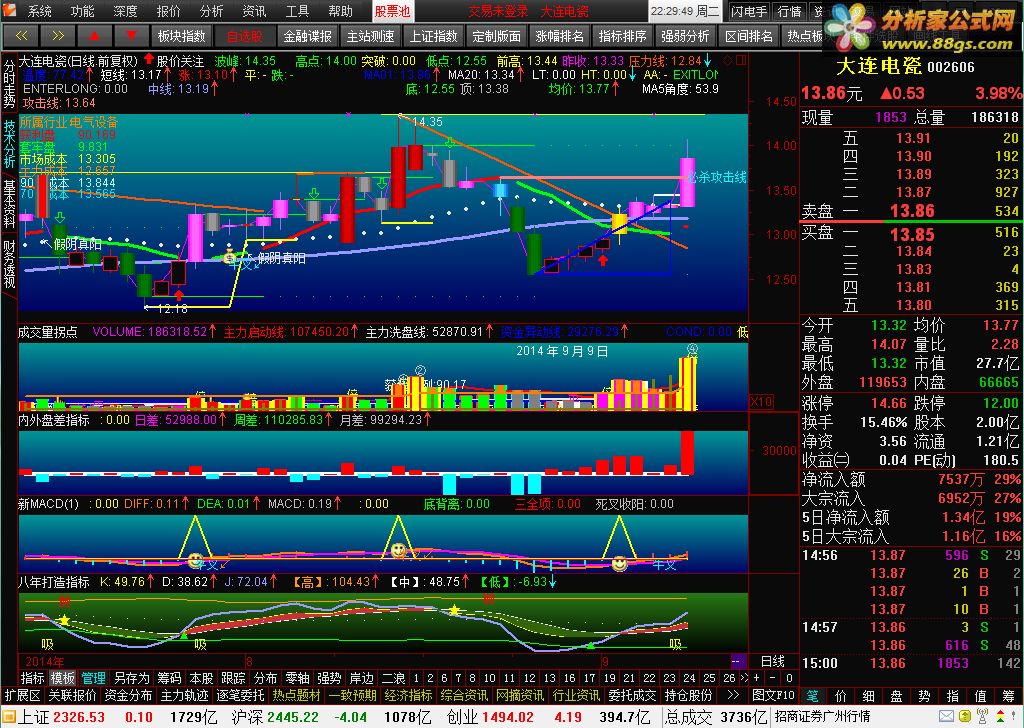1024x728 pixels.
Task: Open the 股票池 menu item
Action: [392, 11]
